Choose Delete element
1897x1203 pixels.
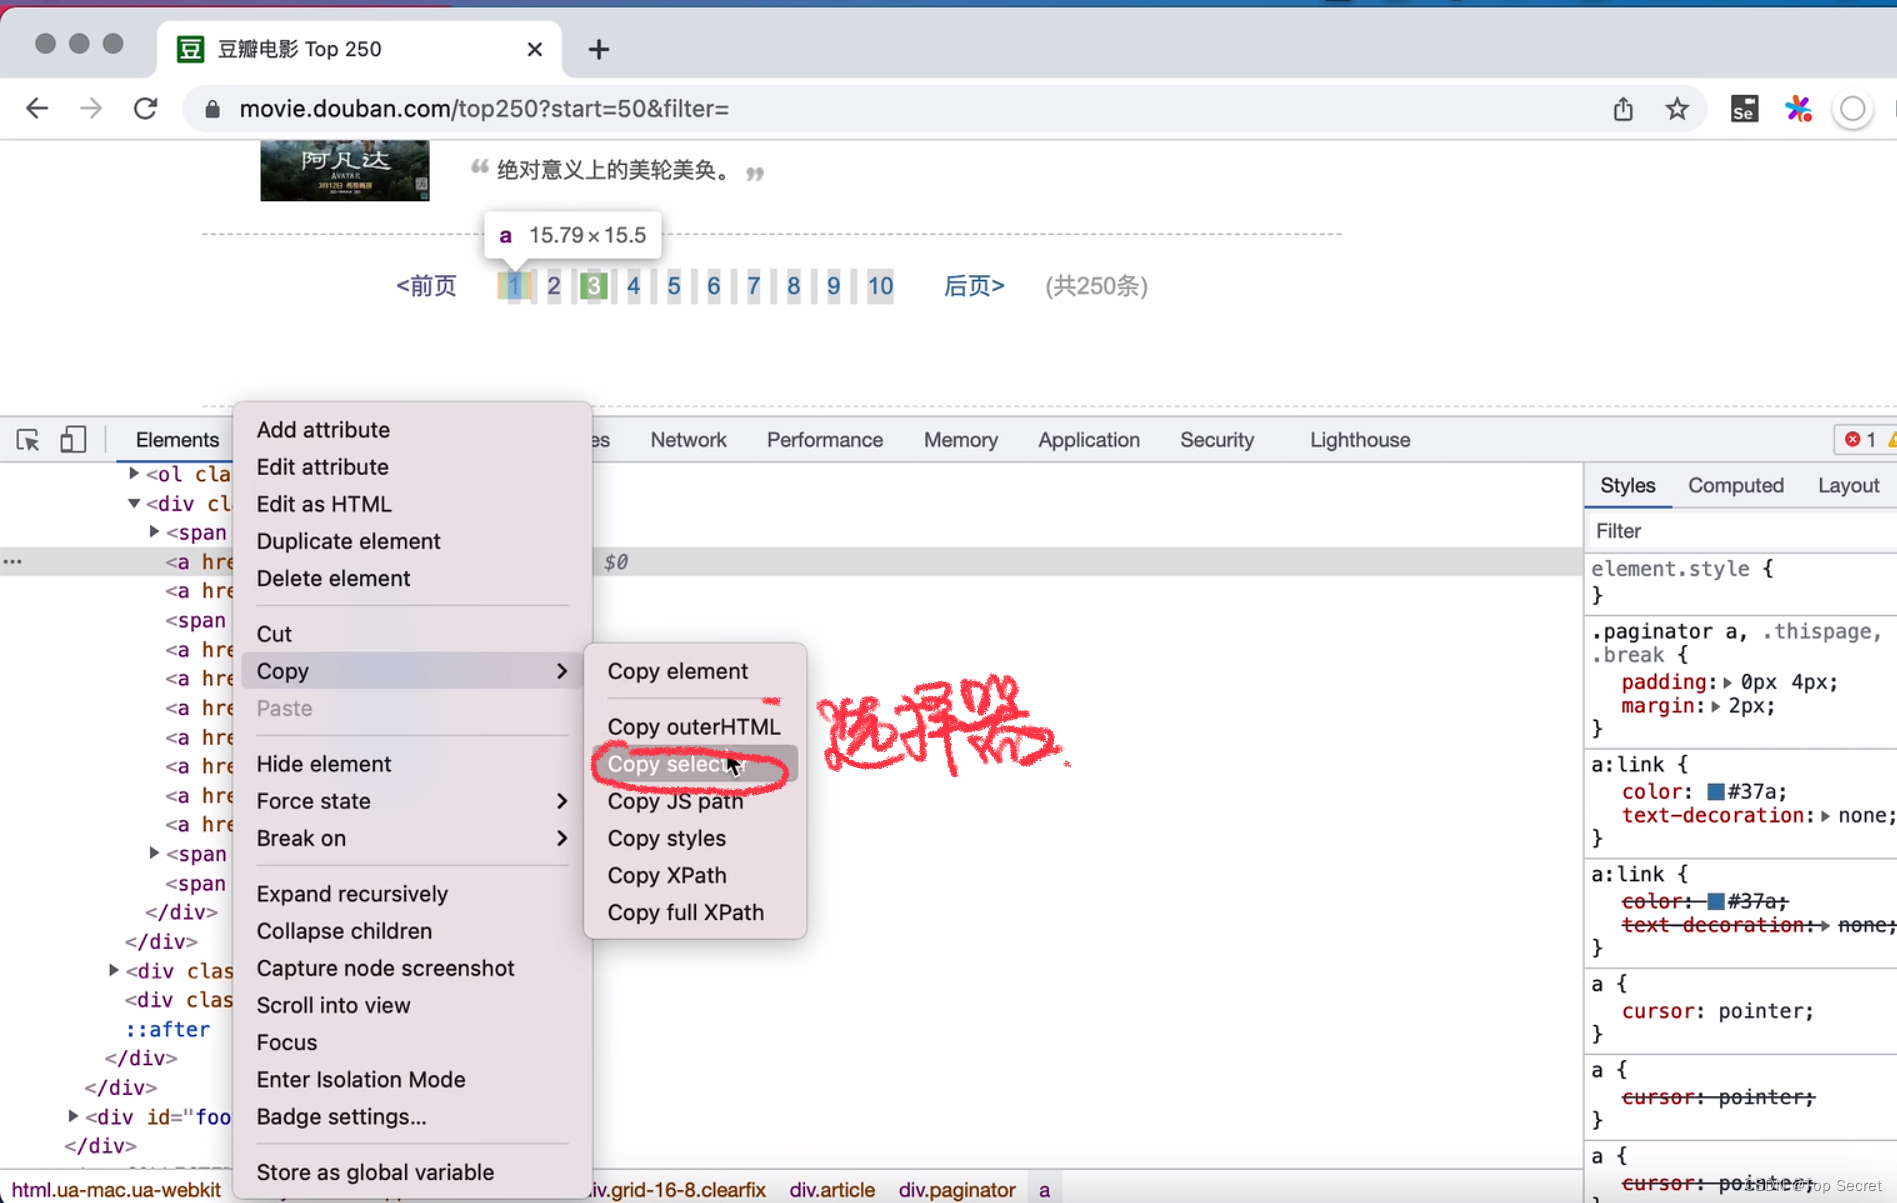333,578
